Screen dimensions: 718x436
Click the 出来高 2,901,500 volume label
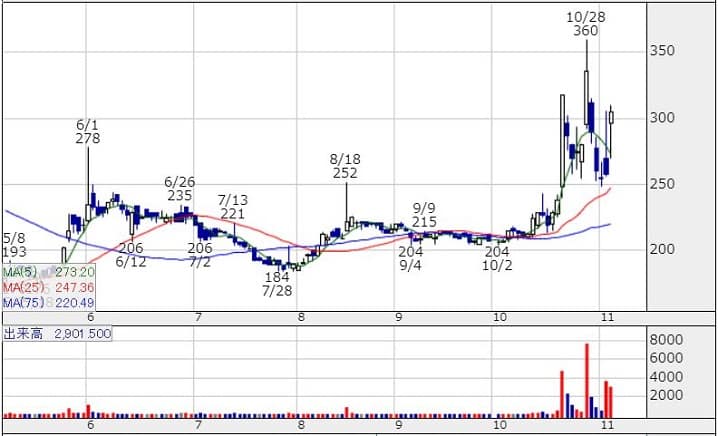57,334
